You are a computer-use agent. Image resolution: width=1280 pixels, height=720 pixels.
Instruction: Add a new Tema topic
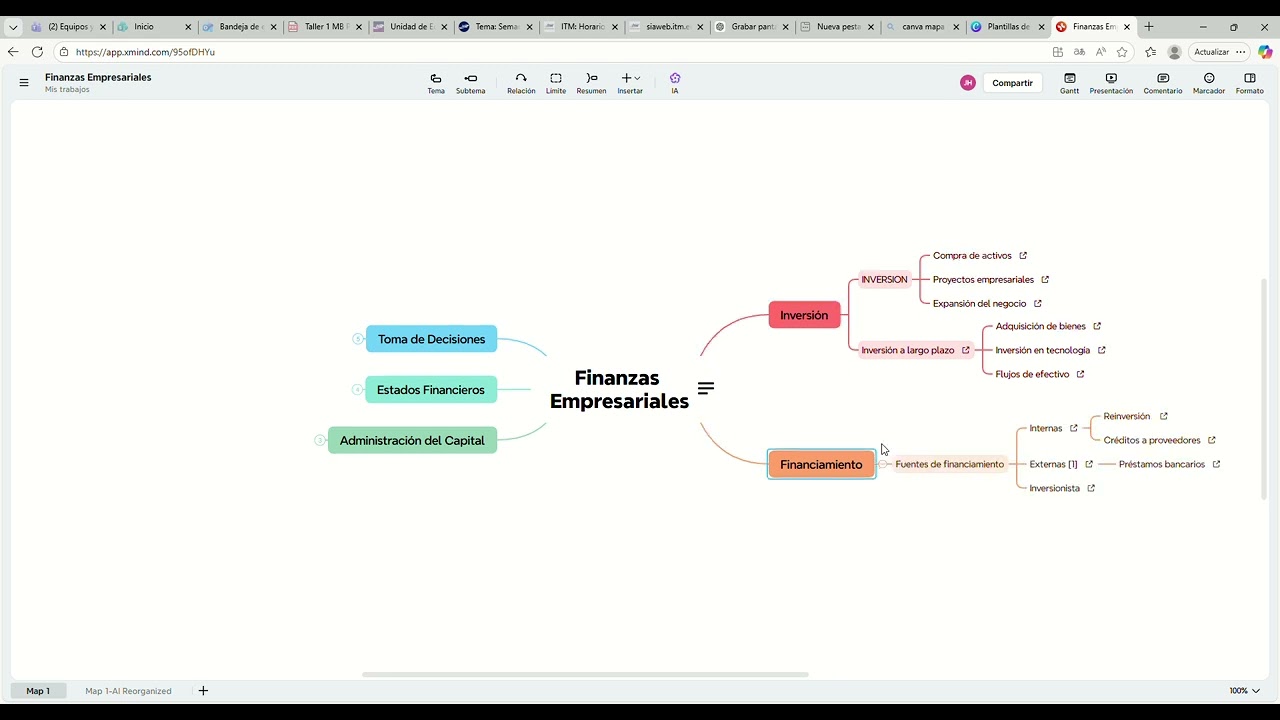(x=436, y=83)
